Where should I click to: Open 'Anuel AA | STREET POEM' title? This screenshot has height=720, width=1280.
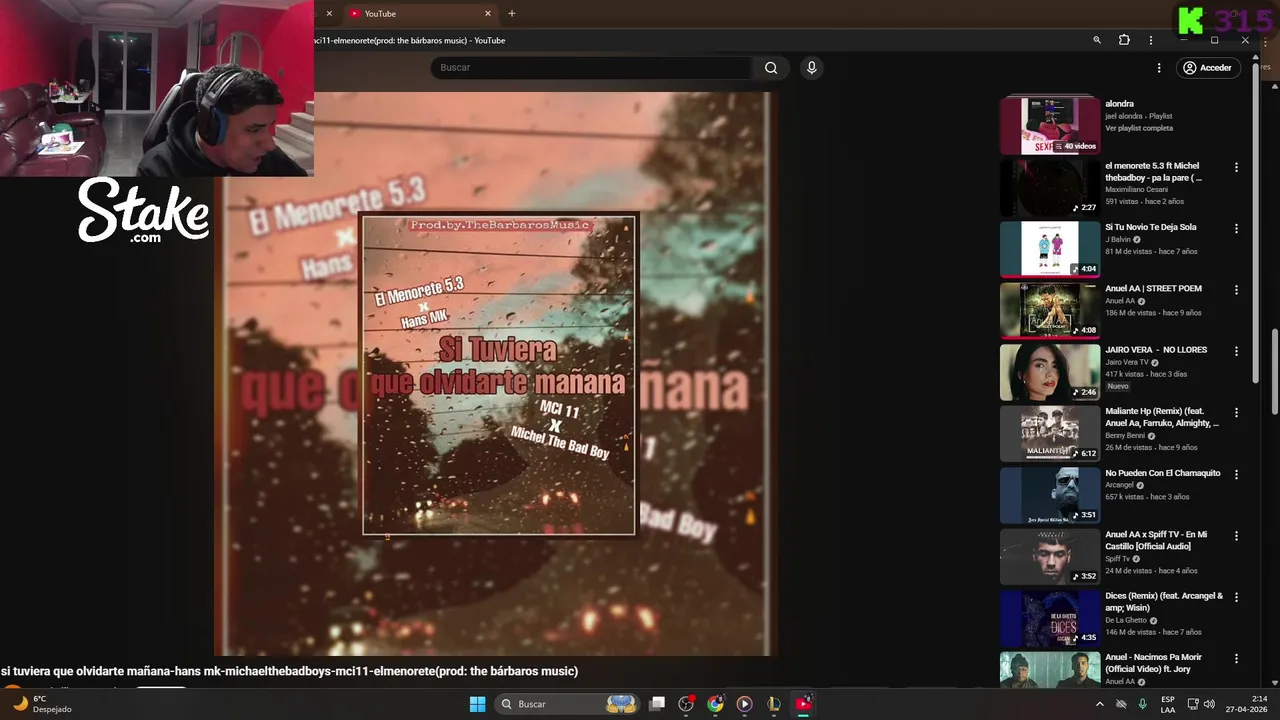click(x=1153, y=288)
